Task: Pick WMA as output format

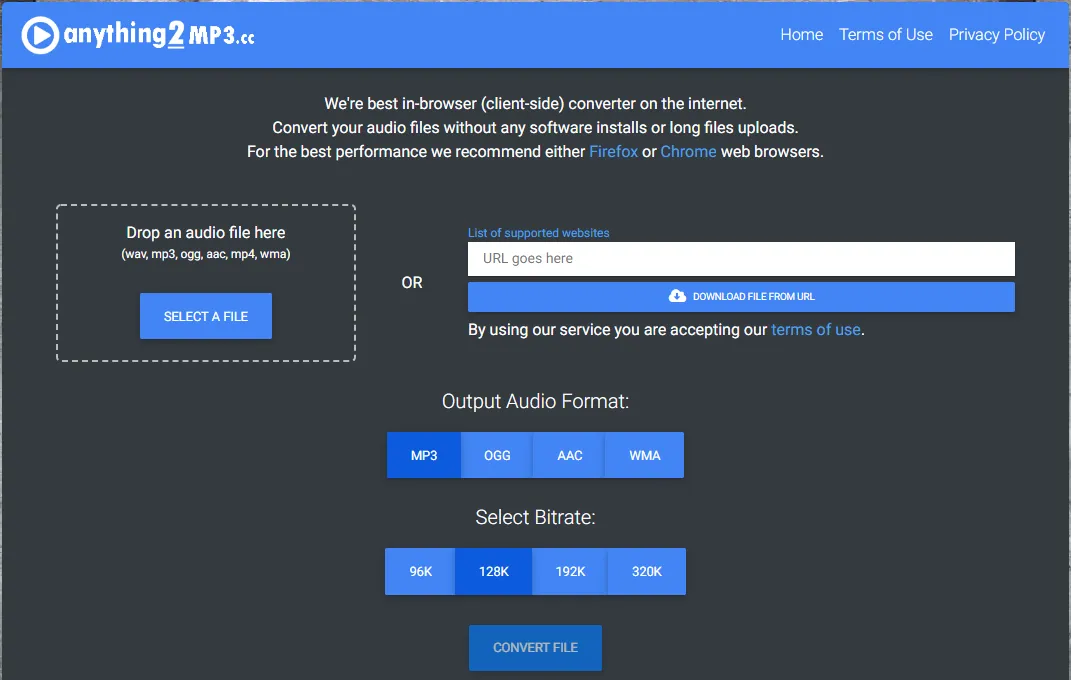Action: point(645,455)
